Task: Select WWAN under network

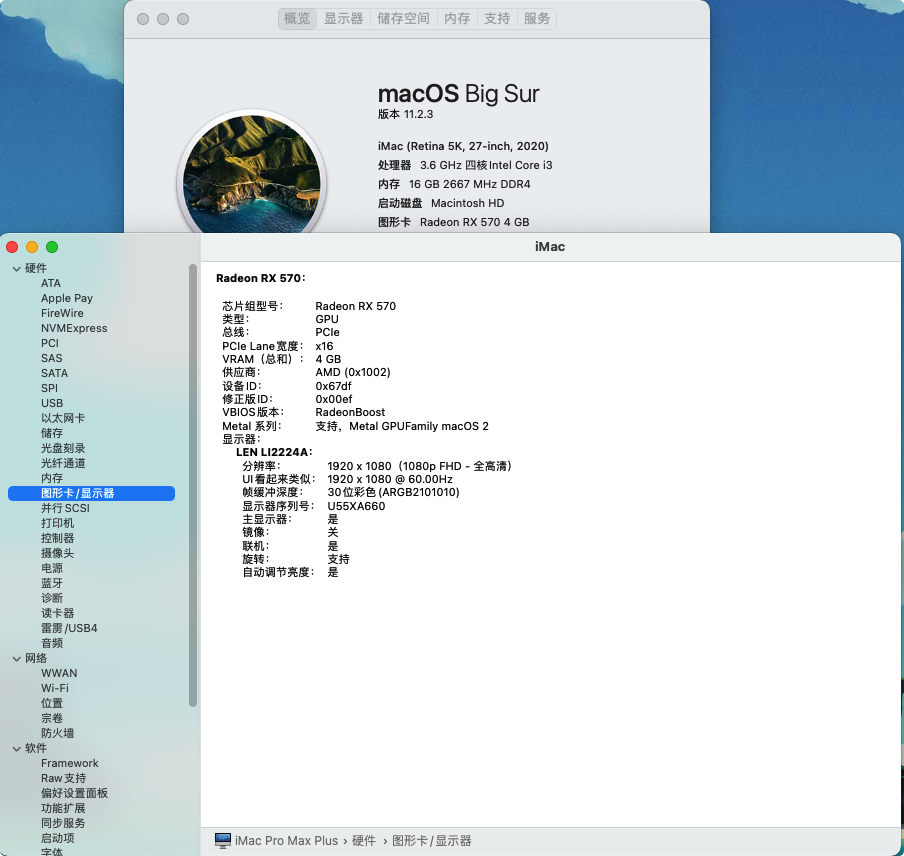Action: tap(59, 673)
